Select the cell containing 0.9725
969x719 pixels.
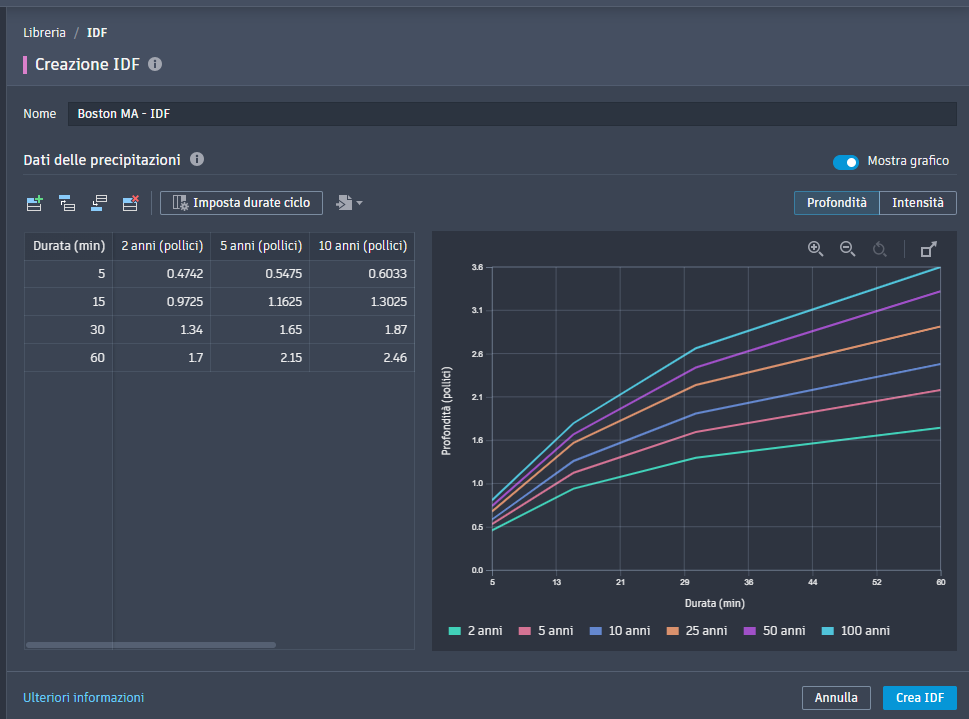(162, 302)
